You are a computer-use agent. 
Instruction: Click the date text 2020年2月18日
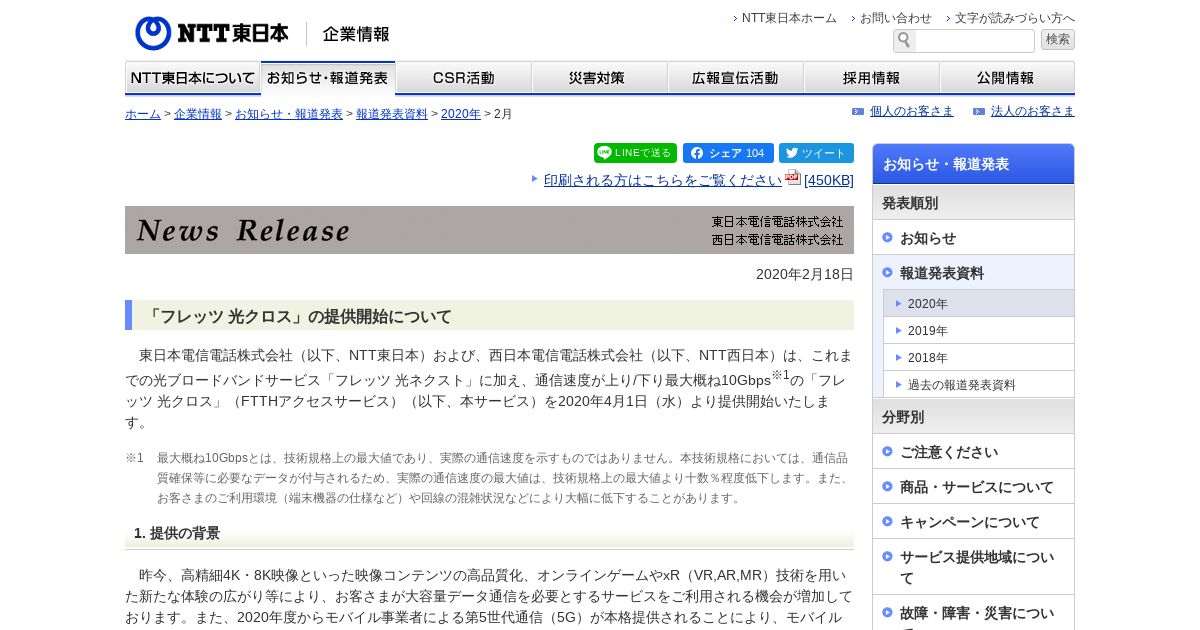(x=805, y=274)
